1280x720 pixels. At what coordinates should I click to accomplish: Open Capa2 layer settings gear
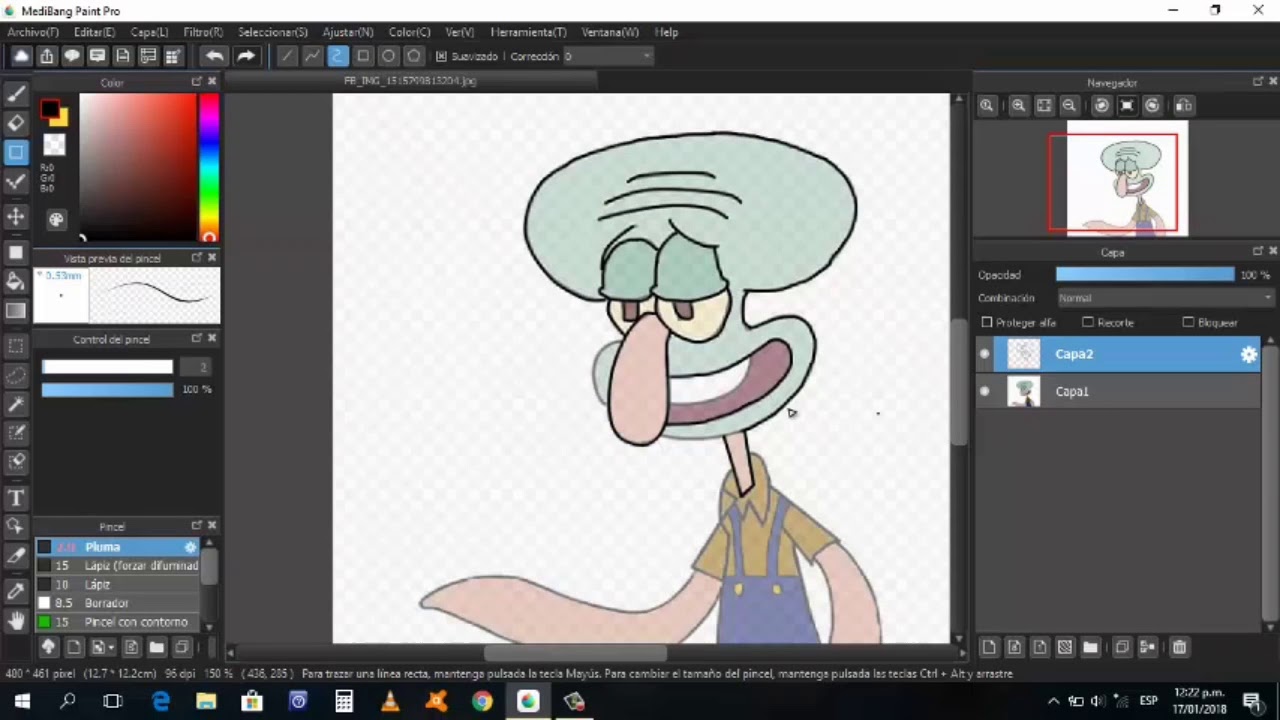click(x=1249, y=354)
